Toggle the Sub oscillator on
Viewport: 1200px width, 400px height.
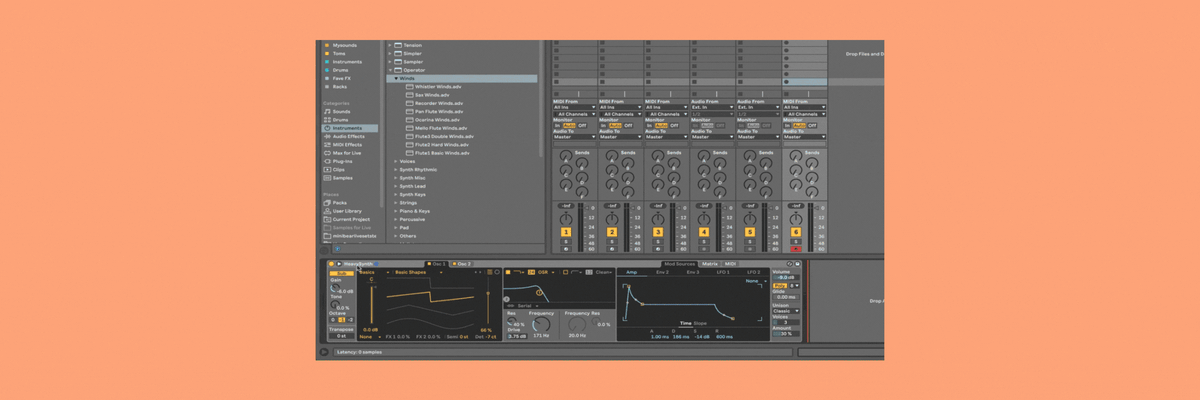coord(342,272)
